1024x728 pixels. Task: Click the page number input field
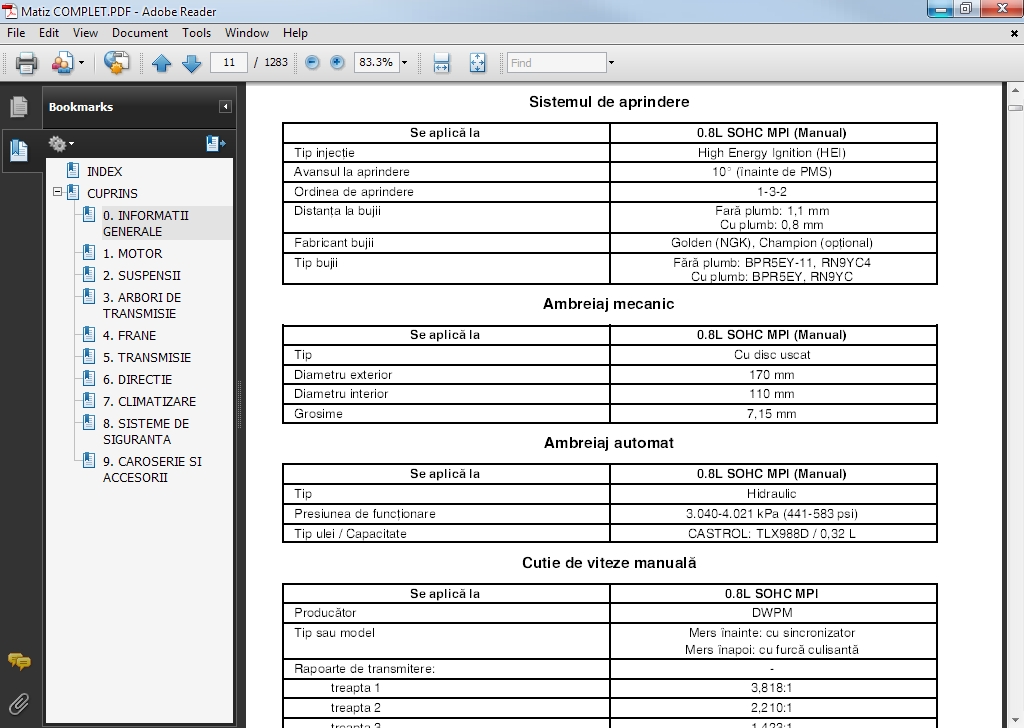(229, 62)
